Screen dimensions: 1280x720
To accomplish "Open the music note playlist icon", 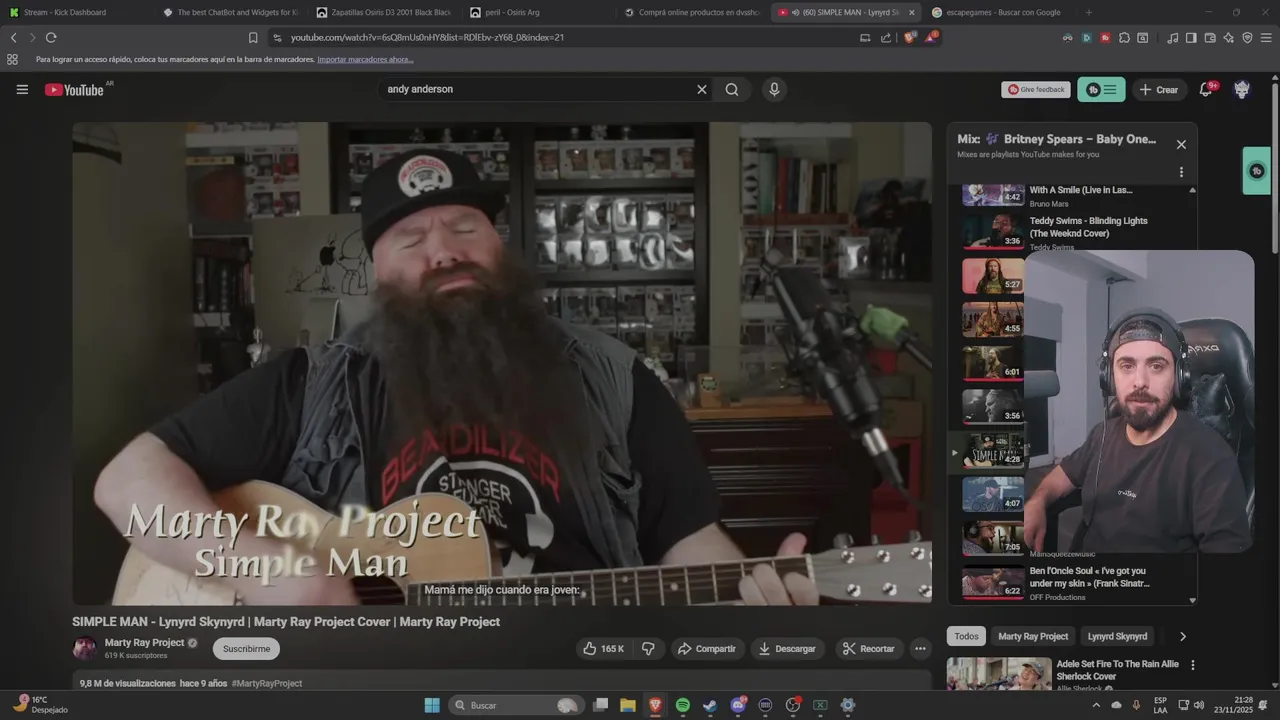I will click(x=1172, y=37).
